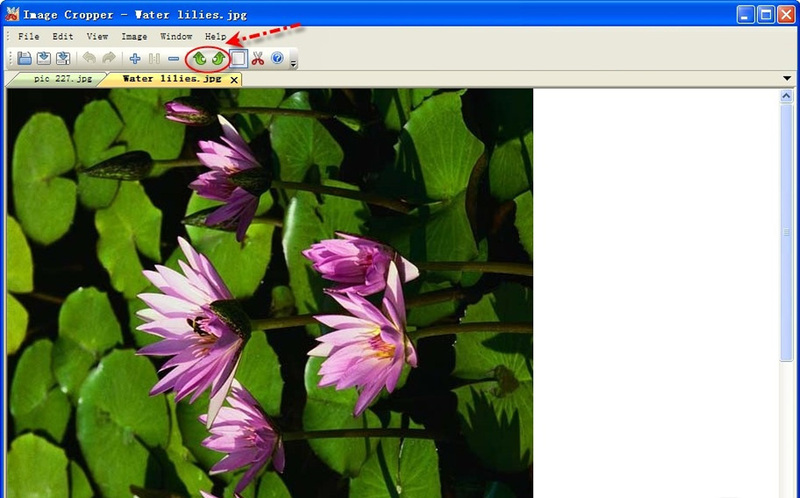
Task: Open the Edit menu
Action: click(x=63, y=36)
